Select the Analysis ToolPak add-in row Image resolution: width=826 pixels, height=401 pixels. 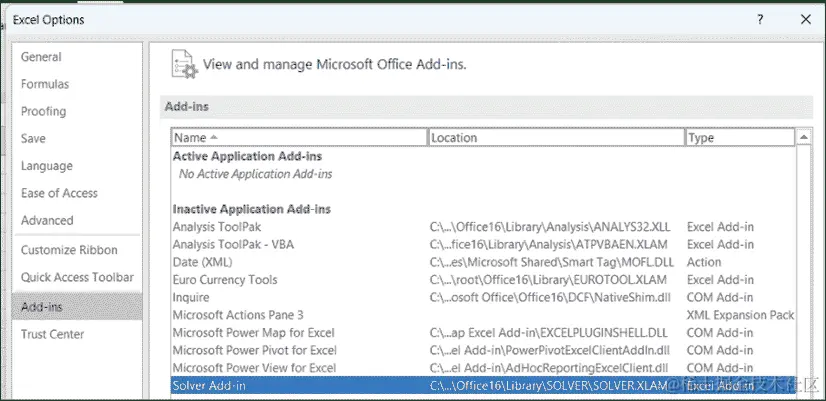[484, 227]
